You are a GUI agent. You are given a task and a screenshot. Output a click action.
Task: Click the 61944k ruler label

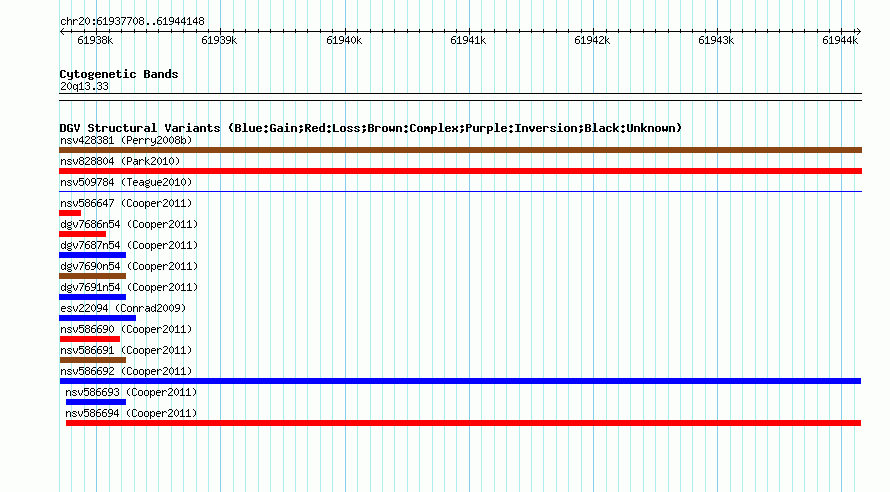pos(840,40)
